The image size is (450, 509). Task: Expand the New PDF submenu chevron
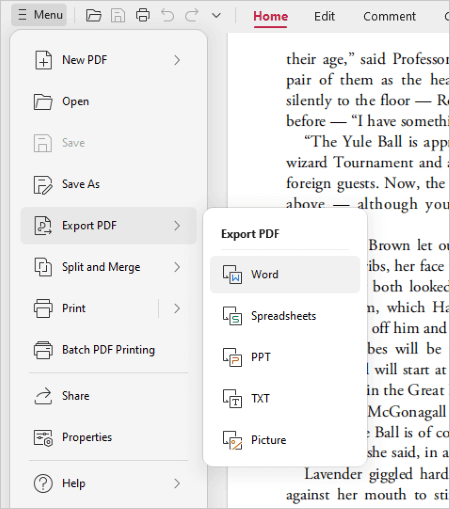pos(177,60)
